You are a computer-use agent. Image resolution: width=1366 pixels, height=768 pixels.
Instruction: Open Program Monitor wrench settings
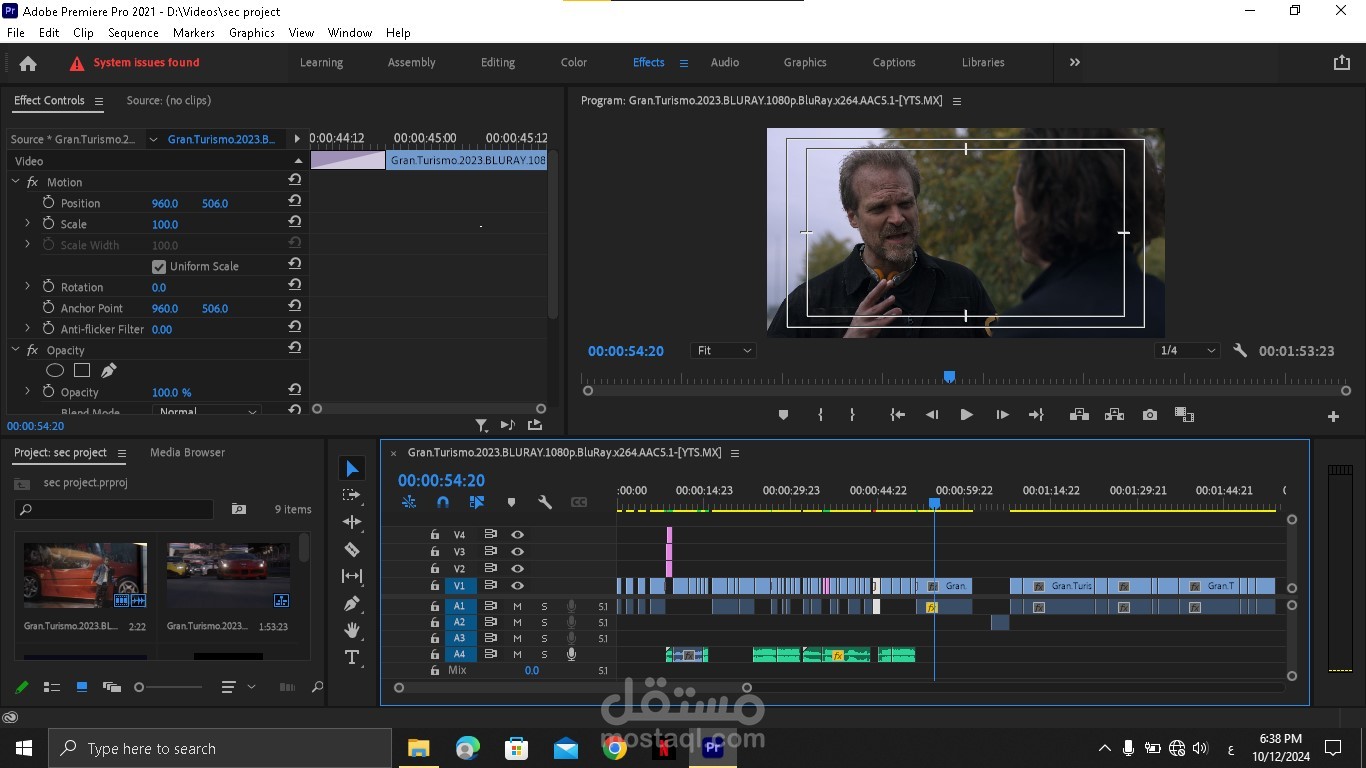point(1240,351)
